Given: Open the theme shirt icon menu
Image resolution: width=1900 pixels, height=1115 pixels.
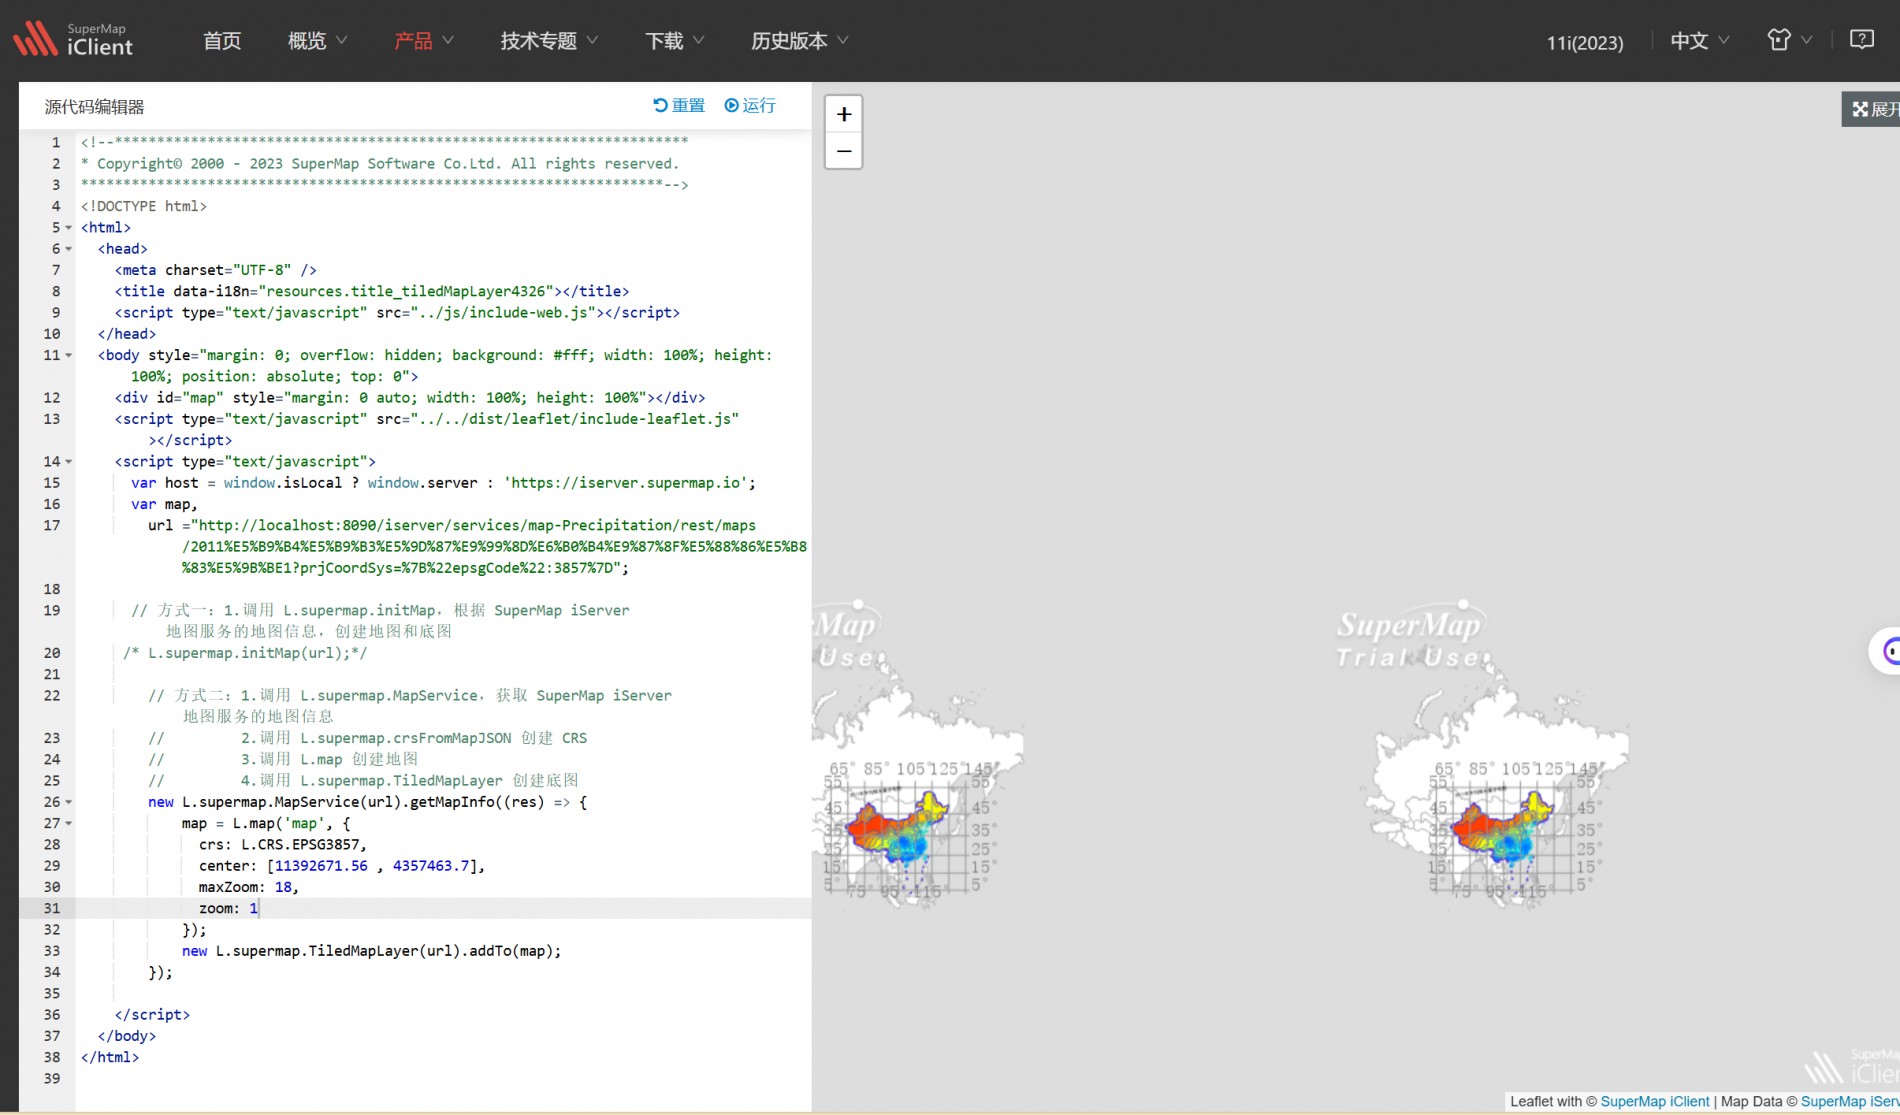Looking at the screenshot, I should 1789,40.
